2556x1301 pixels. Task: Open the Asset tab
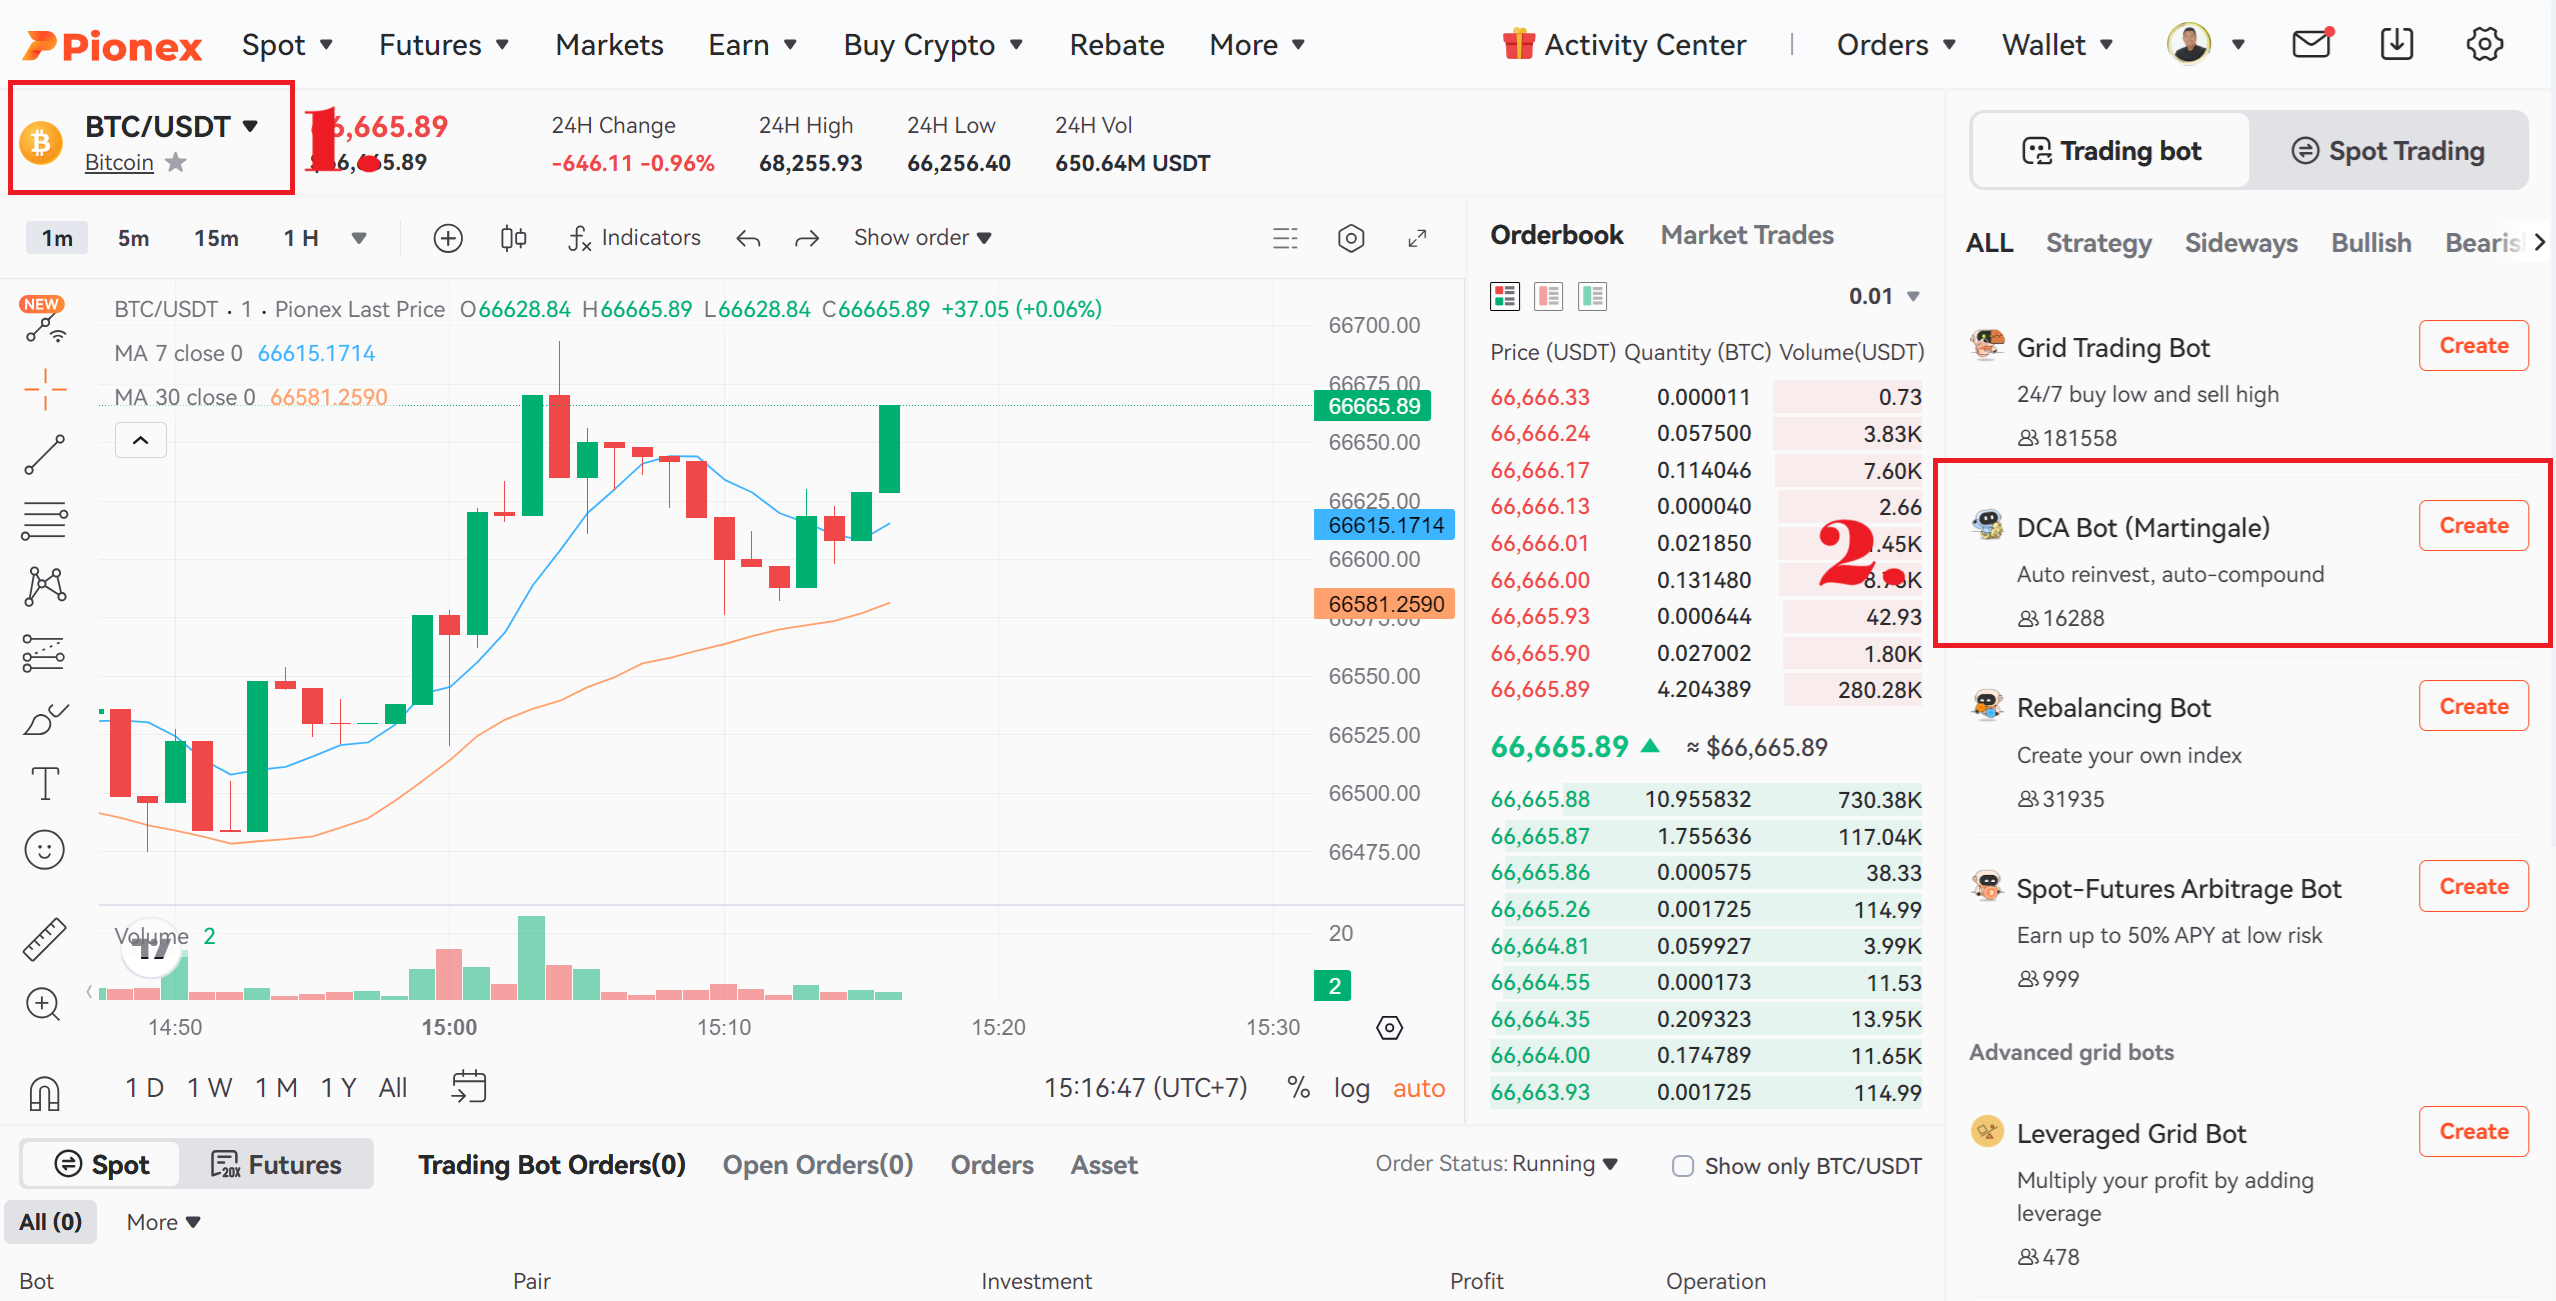click(x=1104, y=1165)
